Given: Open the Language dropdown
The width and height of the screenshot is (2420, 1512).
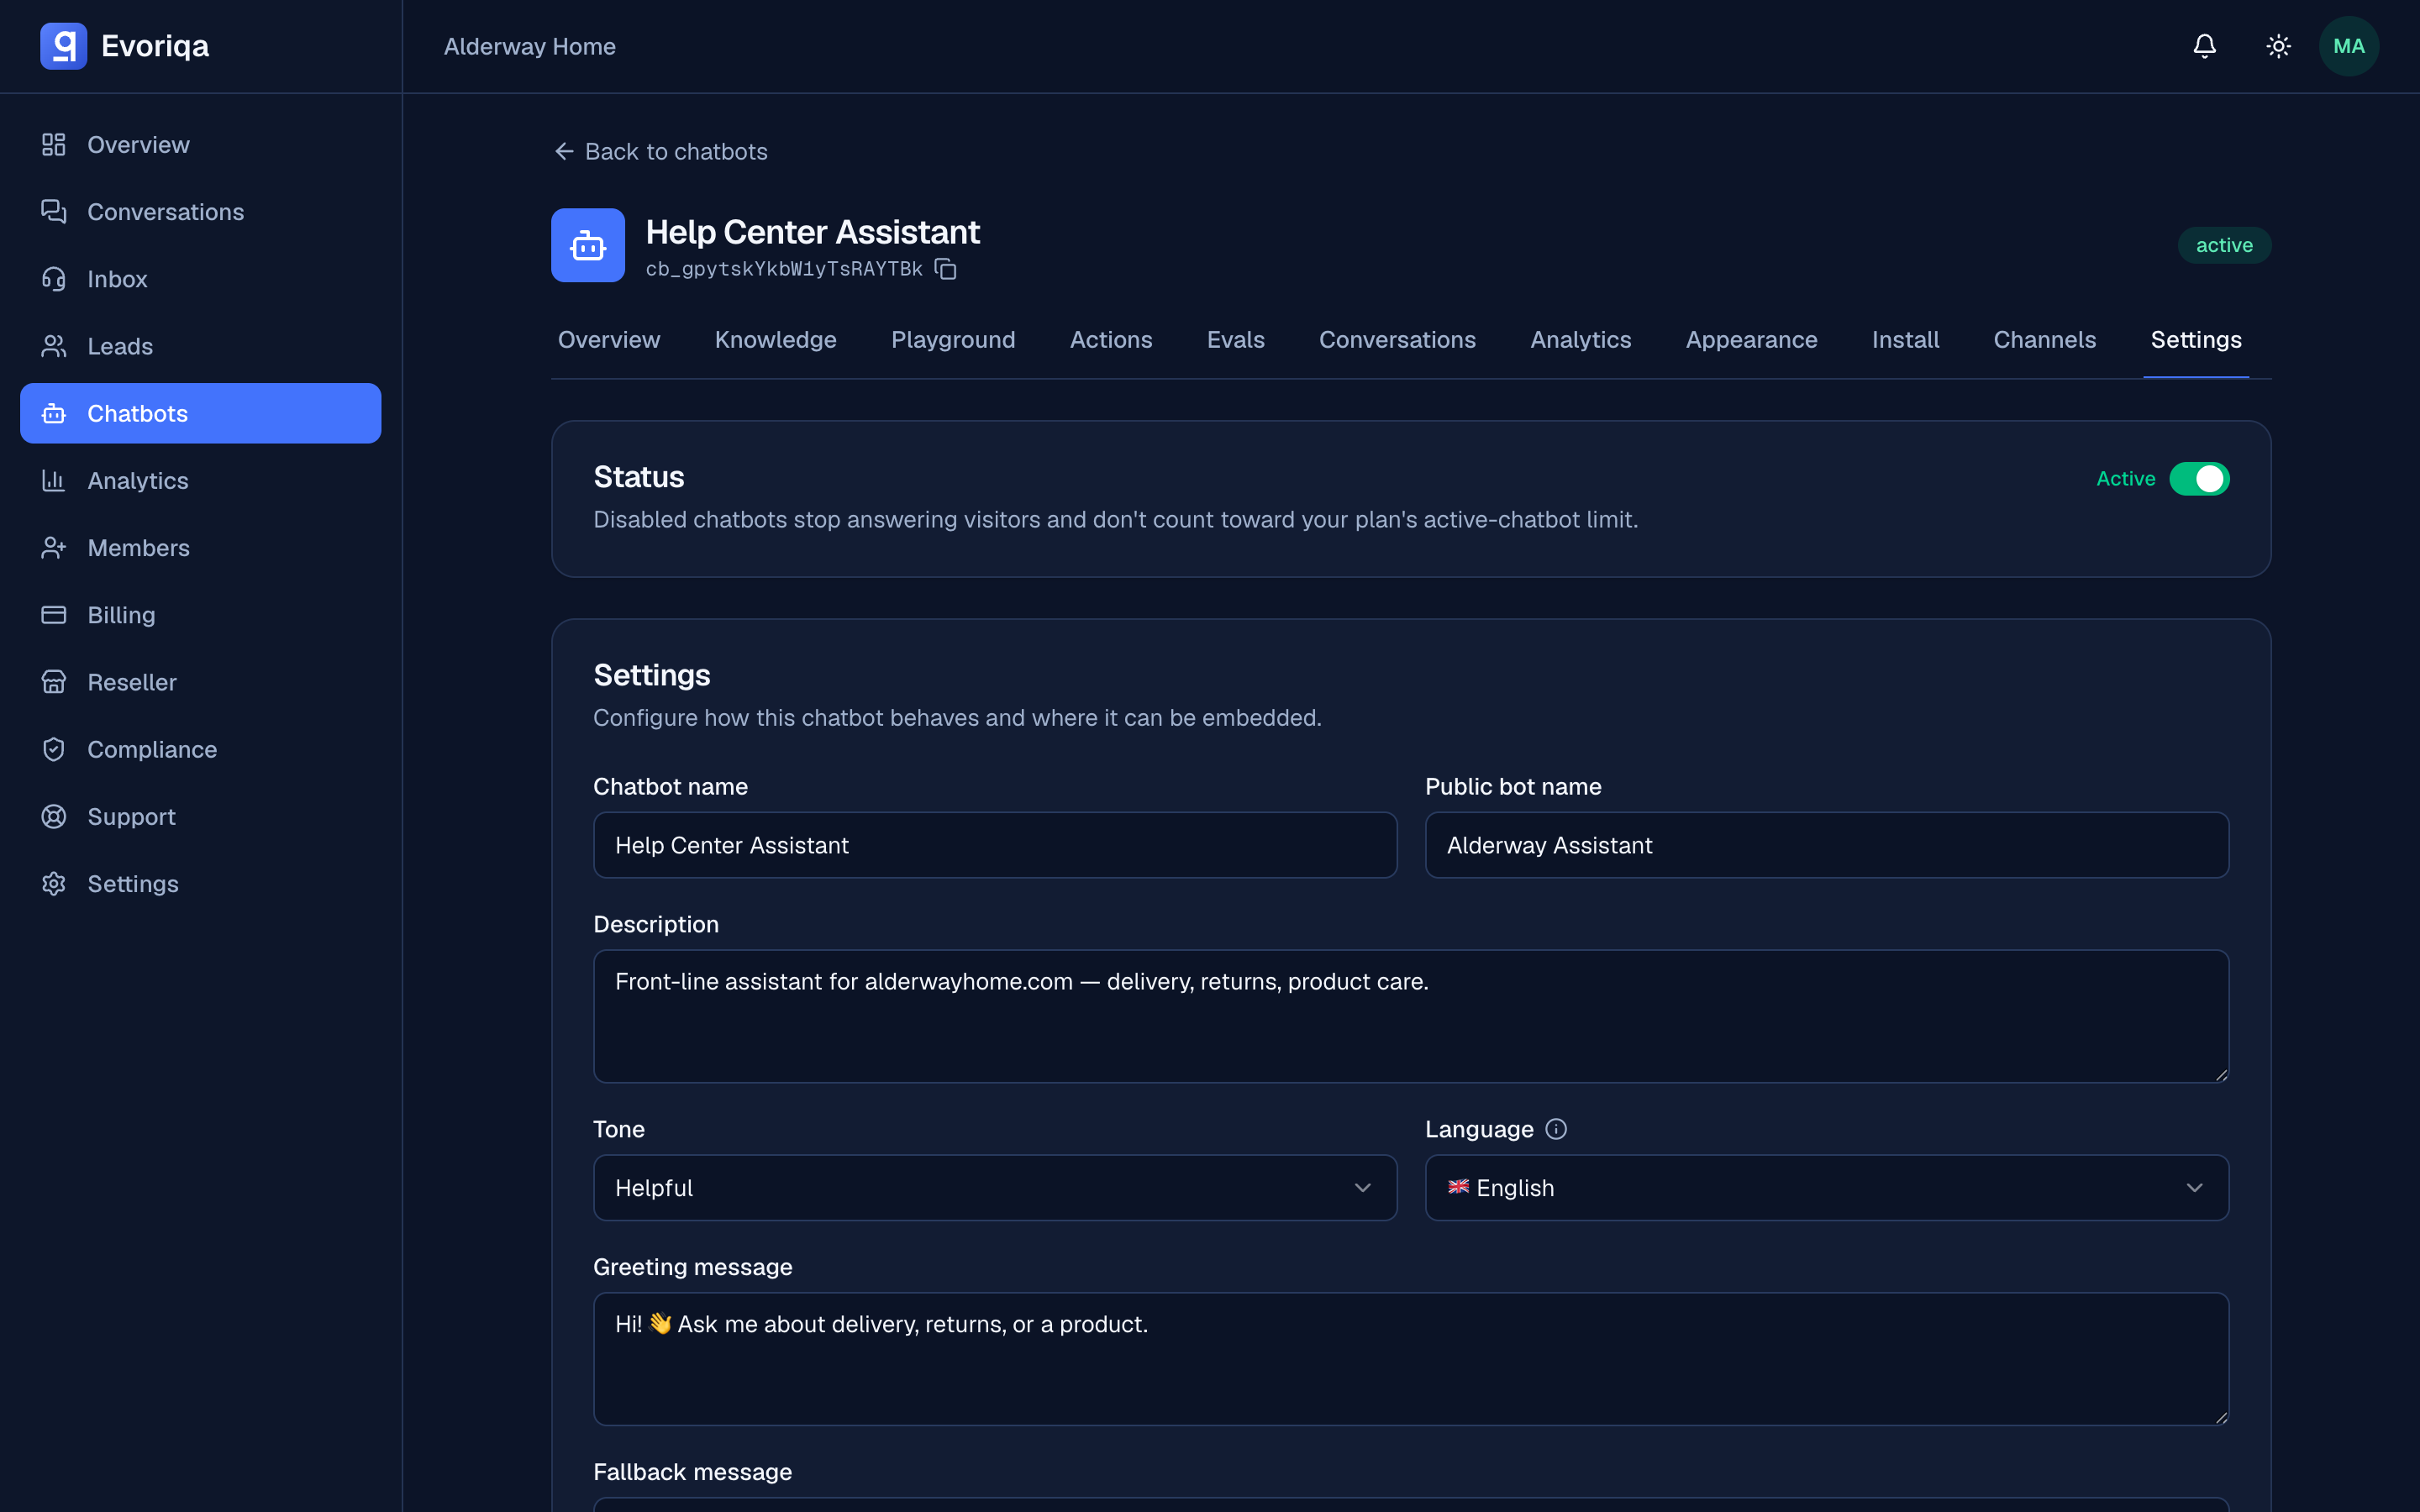Looking at the screenshot, I should click(1826, 1187).
